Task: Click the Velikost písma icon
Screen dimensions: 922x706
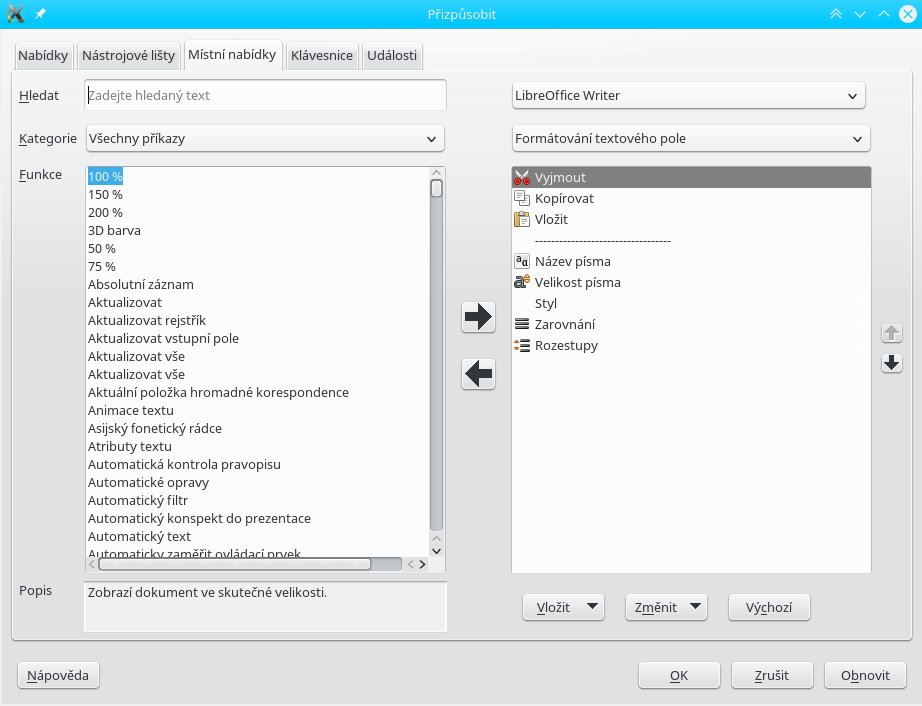Action: coord(522,282)
